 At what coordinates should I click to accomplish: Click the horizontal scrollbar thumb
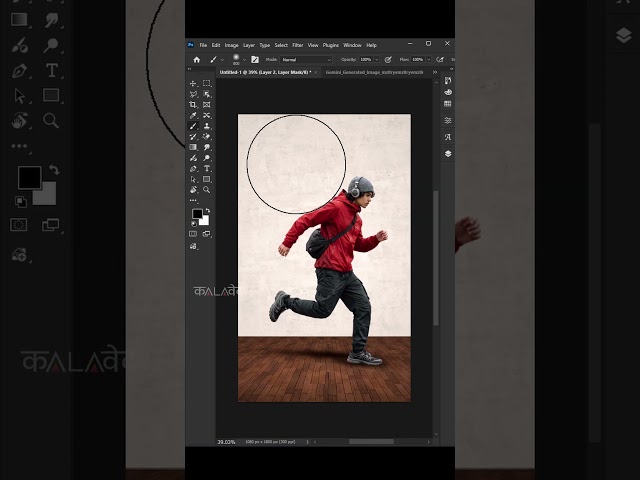371,442
